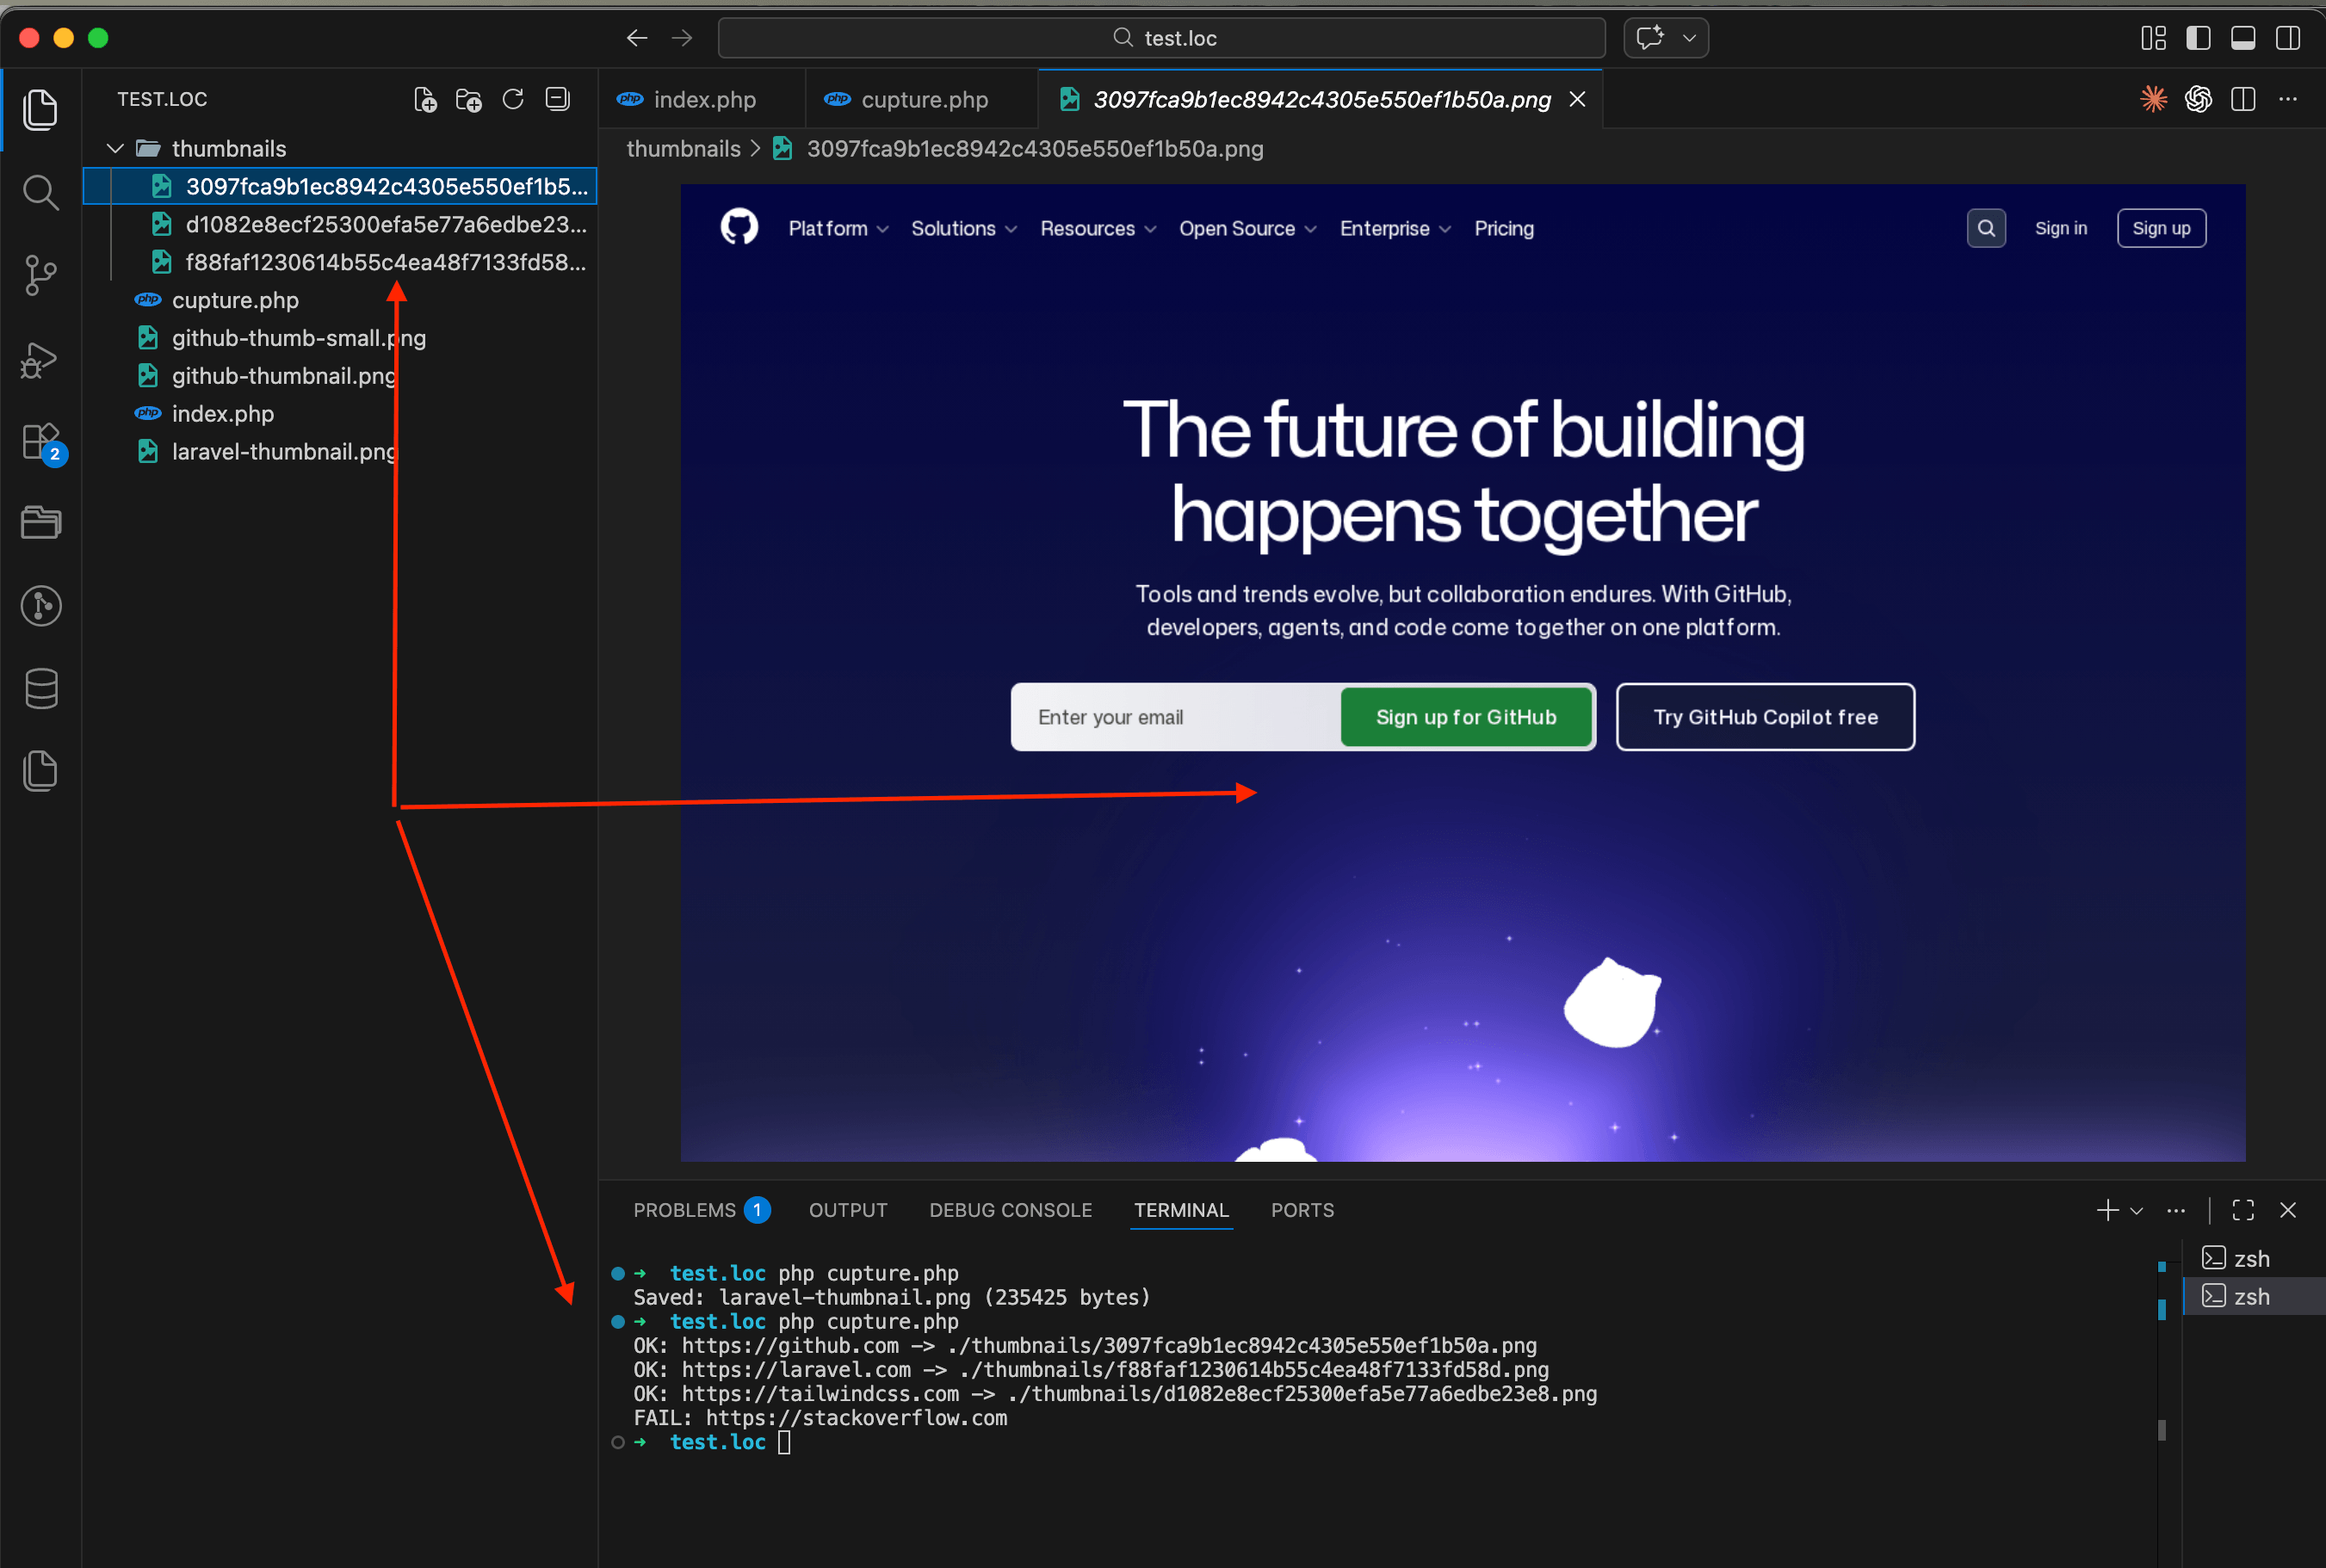Toggle the bottom Panel visibility
Screen dimensions: 2326x1568
click(x=2242, y=37)
